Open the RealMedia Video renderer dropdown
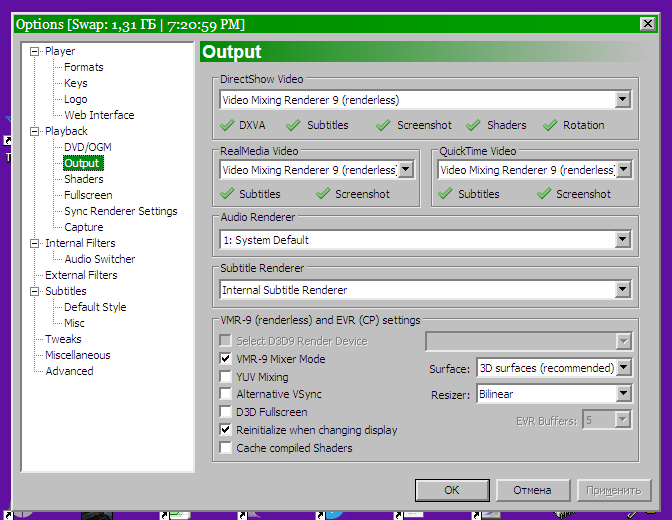672x520 pixels. 405,169
